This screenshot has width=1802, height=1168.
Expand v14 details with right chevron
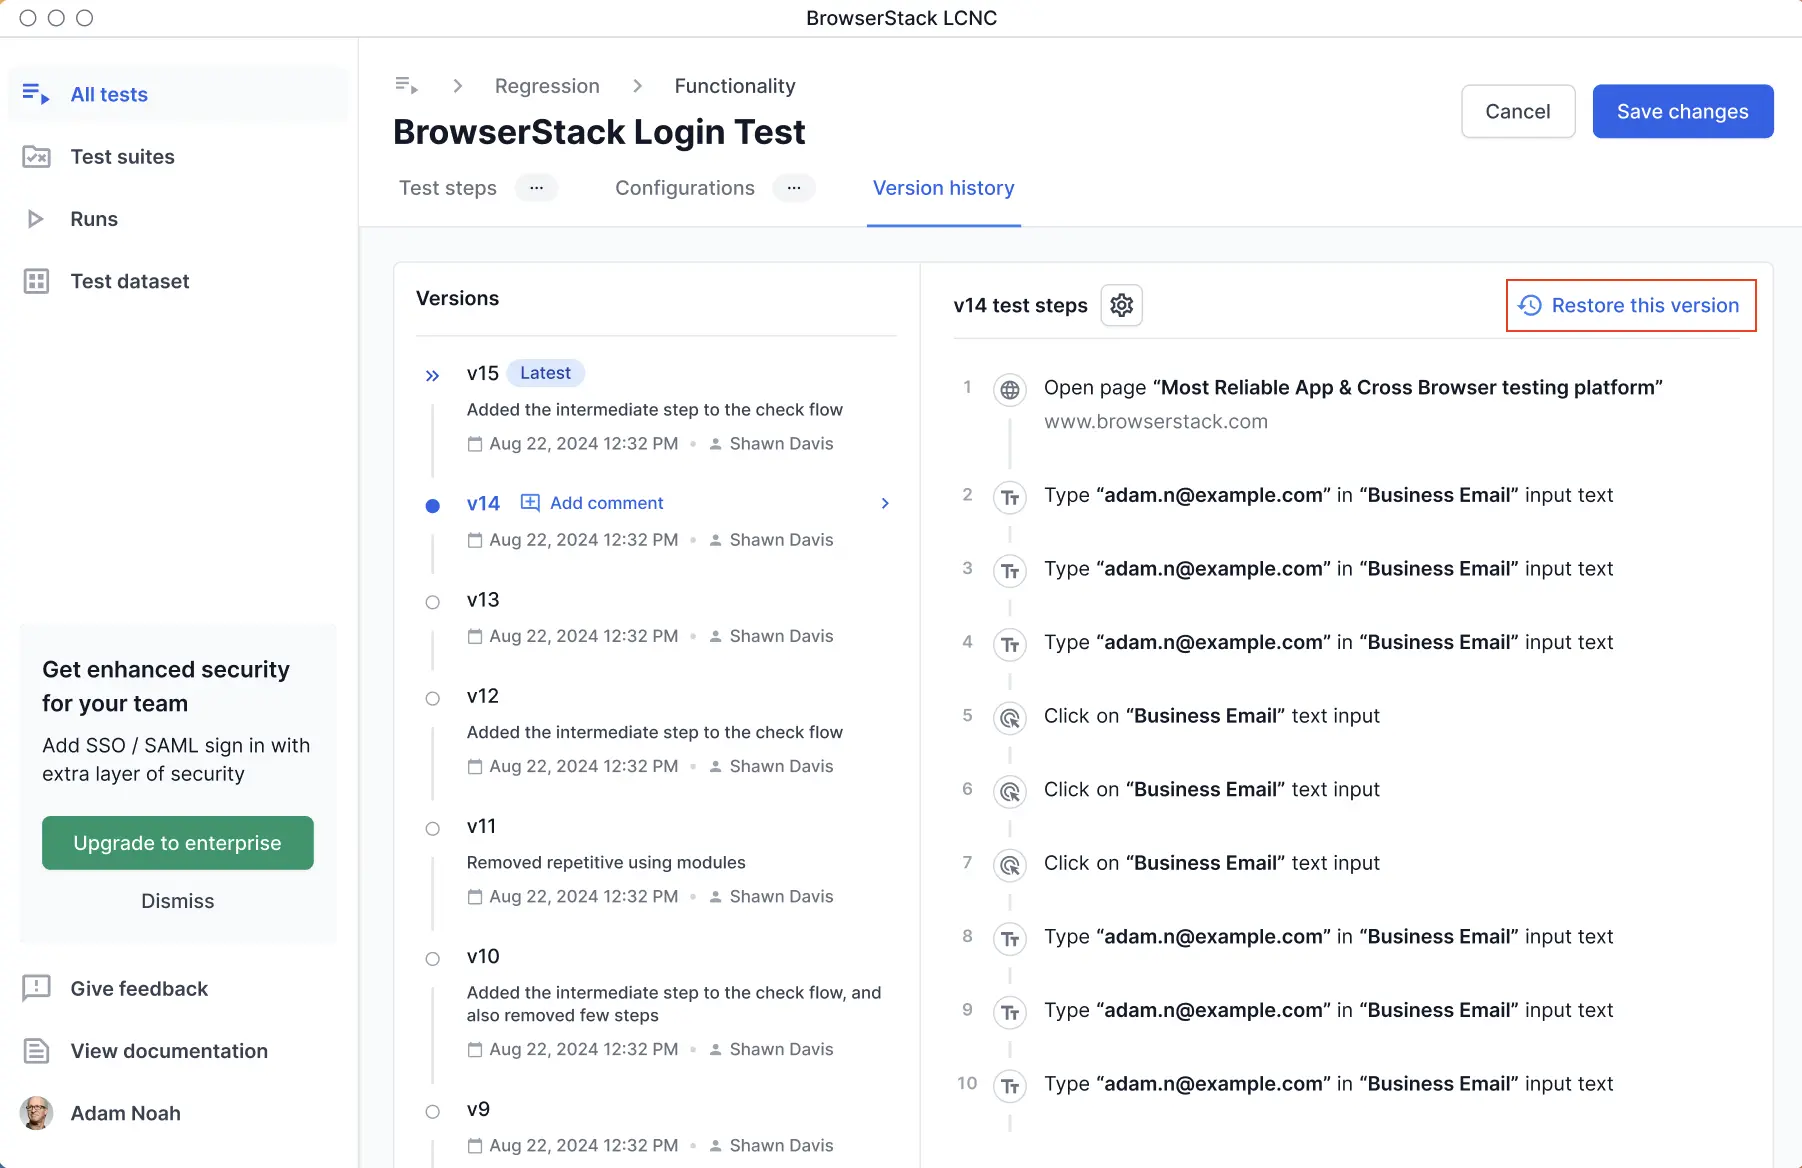pos(884,503)
